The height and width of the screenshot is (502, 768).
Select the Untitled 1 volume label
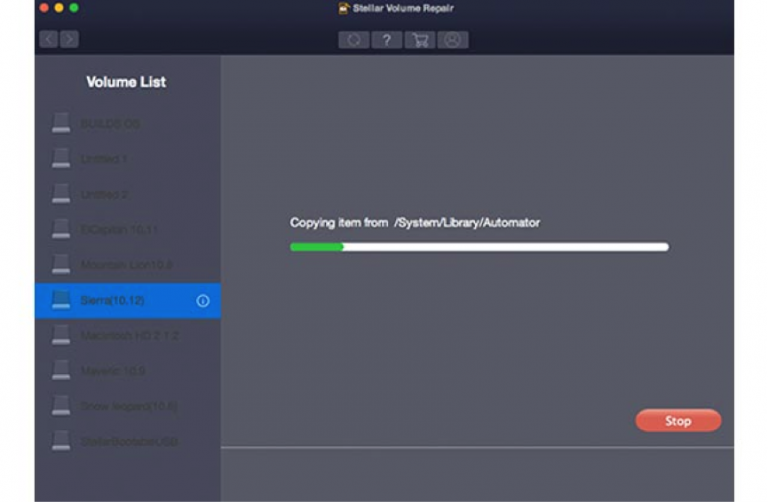[104, 159]
